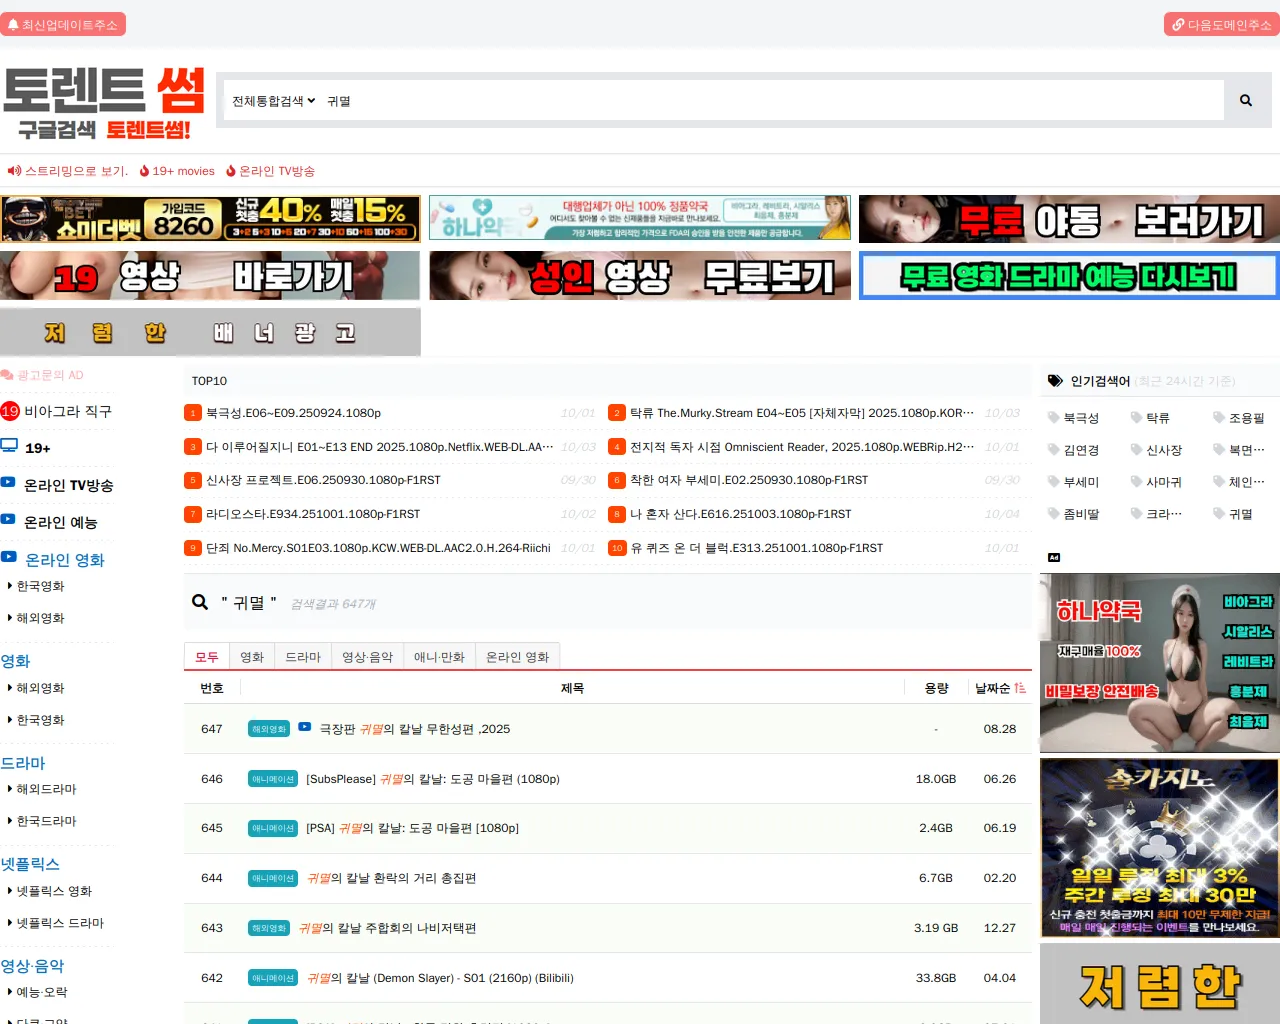Click the 귀멸 search input field

coord(770,101)
